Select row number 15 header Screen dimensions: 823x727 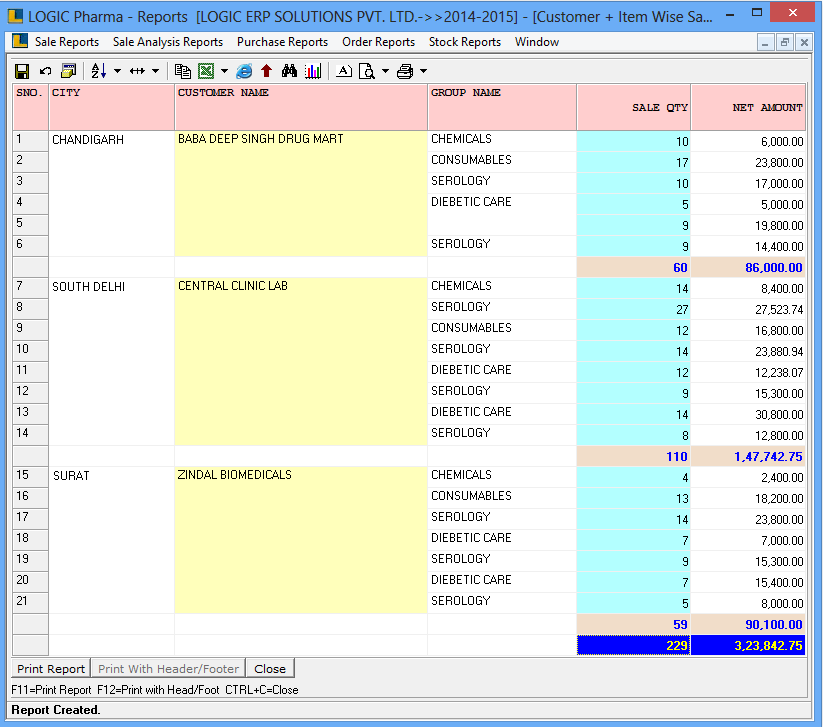[x=30, y=477]
